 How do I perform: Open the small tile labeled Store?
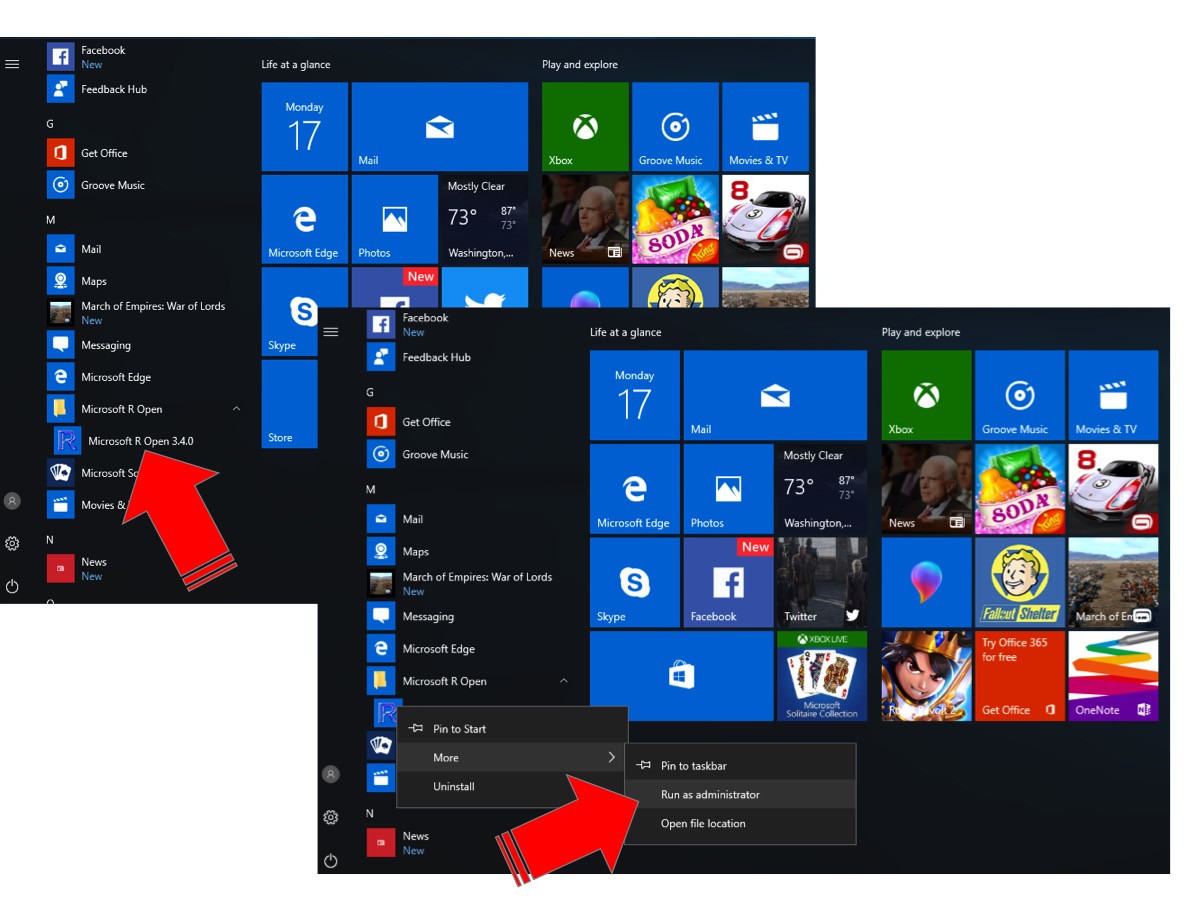[x=288, y=404]
